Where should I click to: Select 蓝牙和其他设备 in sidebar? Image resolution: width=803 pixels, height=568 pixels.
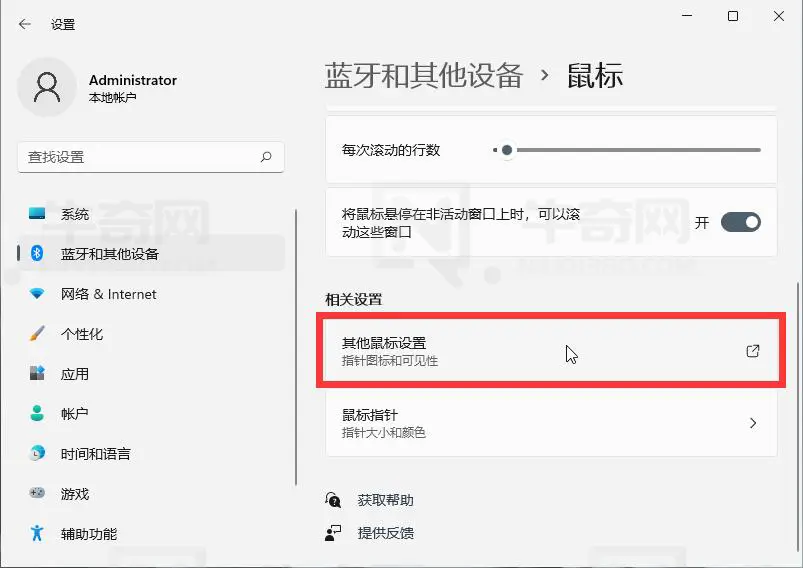pos(151,254)
